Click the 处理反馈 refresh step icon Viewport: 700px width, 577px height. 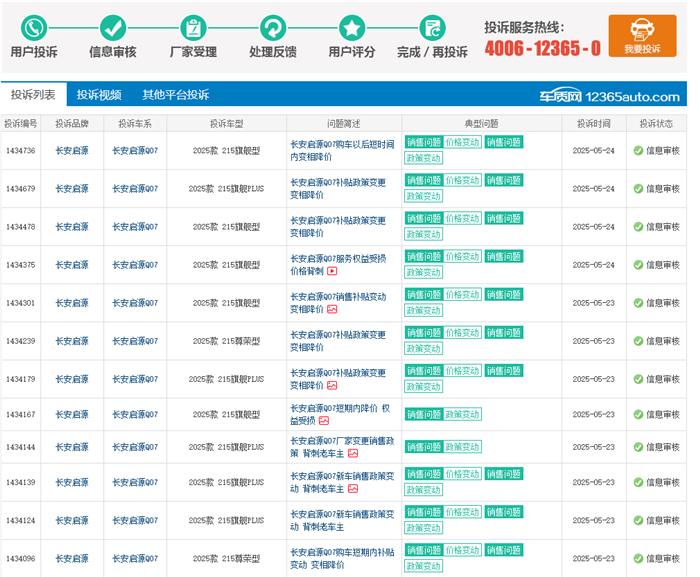coord(273,28)
